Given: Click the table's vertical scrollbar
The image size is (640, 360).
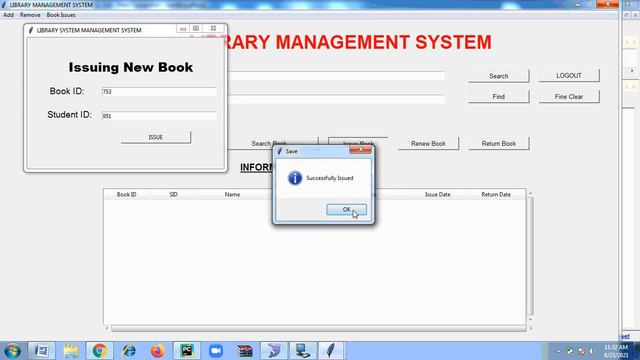Looking at the screenshot, I should 530,256.
